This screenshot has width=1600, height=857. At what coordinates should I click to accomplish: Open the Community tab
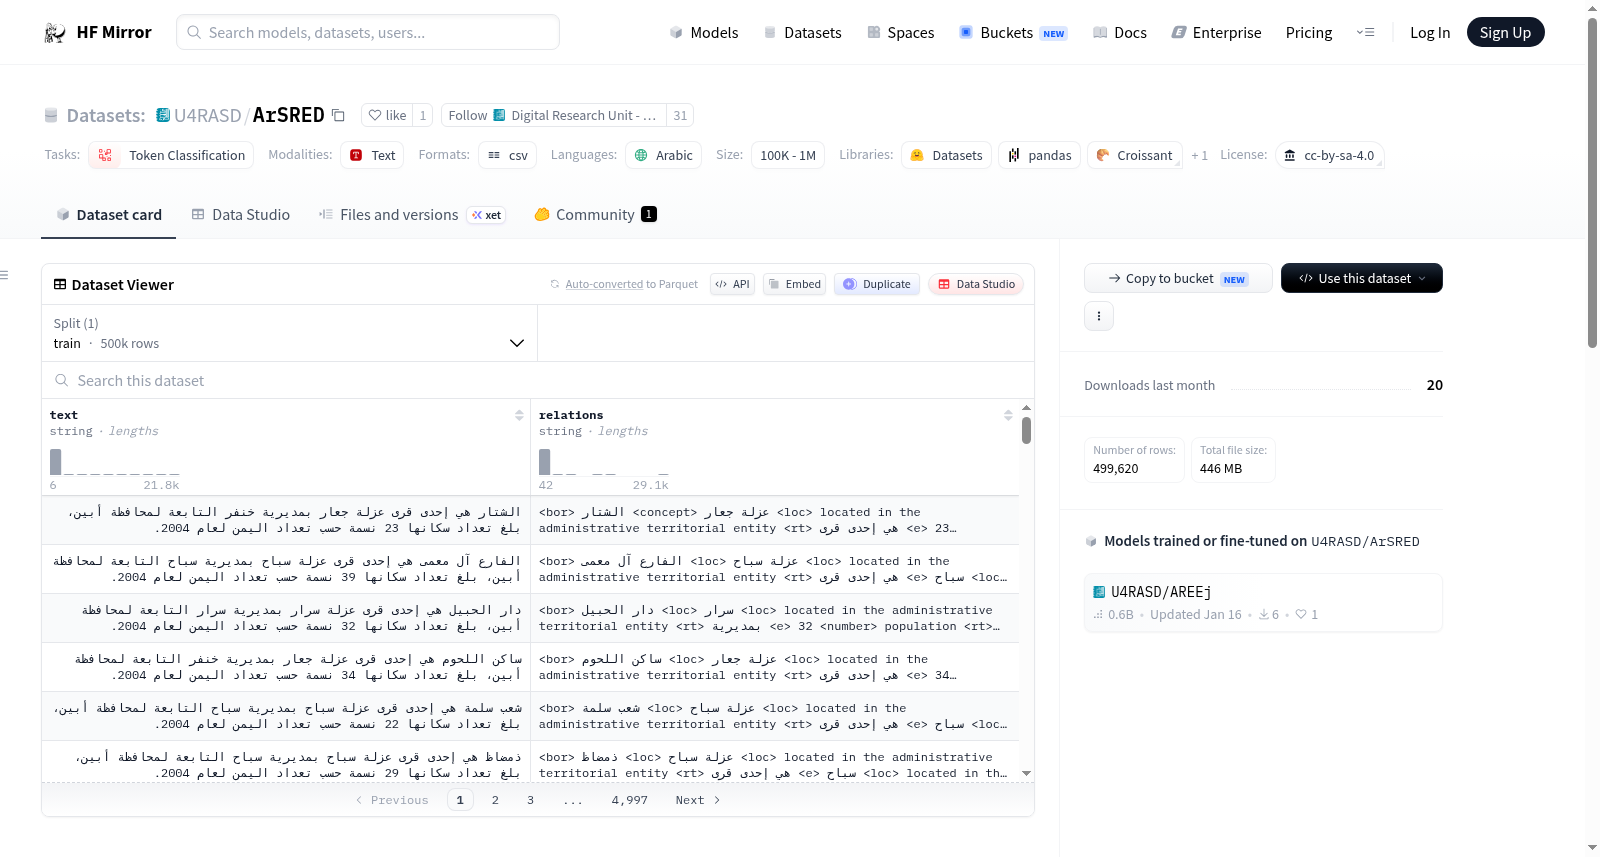coord(595,214)
